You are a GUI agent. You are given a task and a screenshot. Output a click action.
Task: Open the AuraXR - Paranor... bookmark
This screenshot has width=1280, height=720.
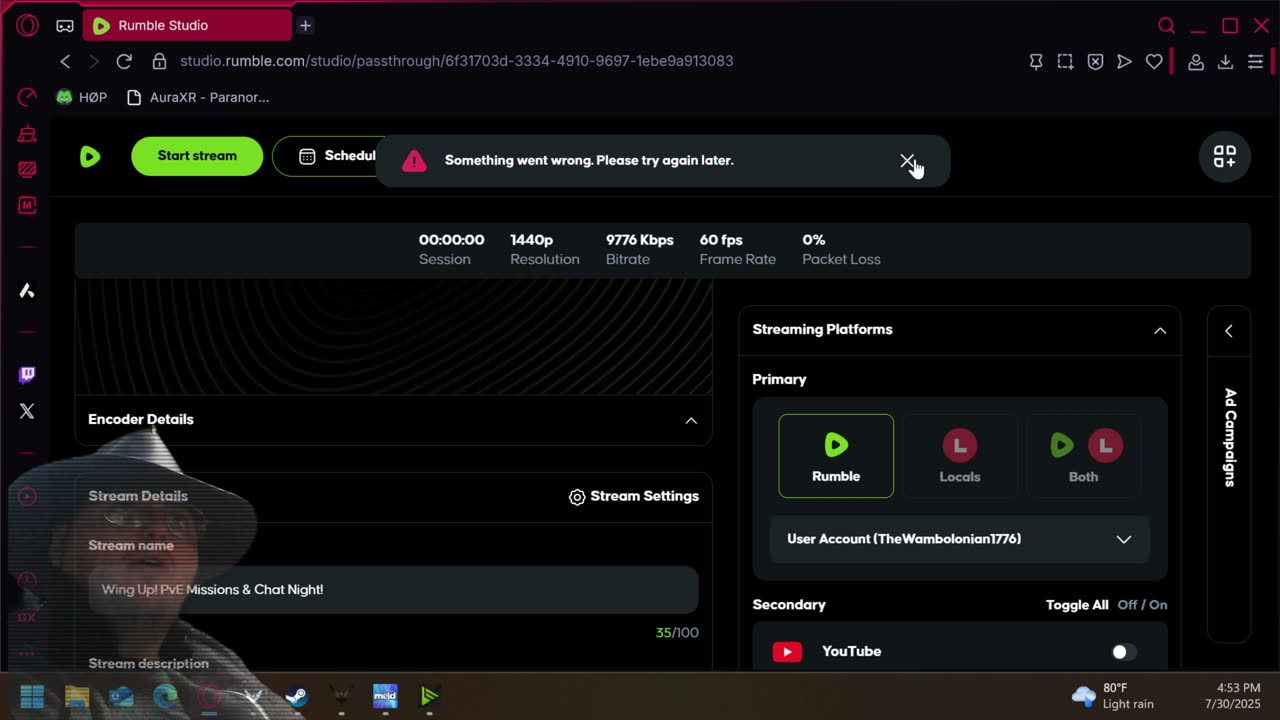198,97
